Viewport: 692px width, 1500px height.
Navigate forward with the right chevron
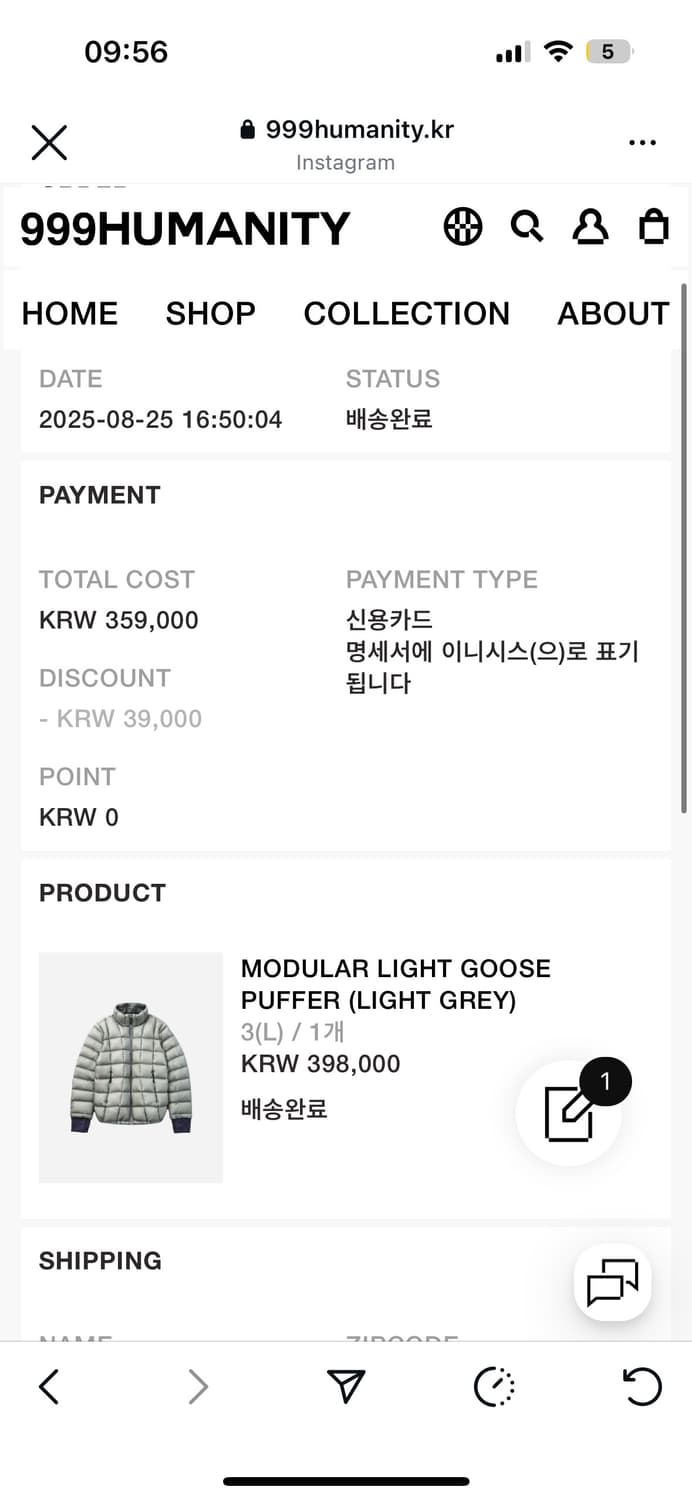click(x=197, y=1386)
